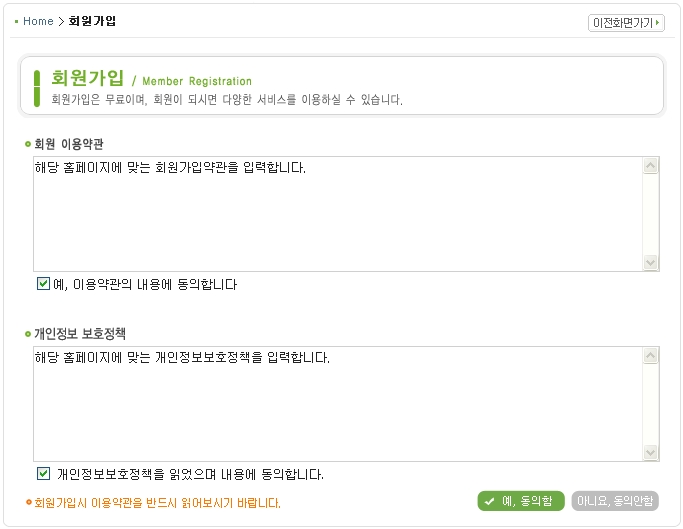The image size is (683, 529).
Task: Check the 이용약관 agreement checkbox
Action: (x=43, y=284)
